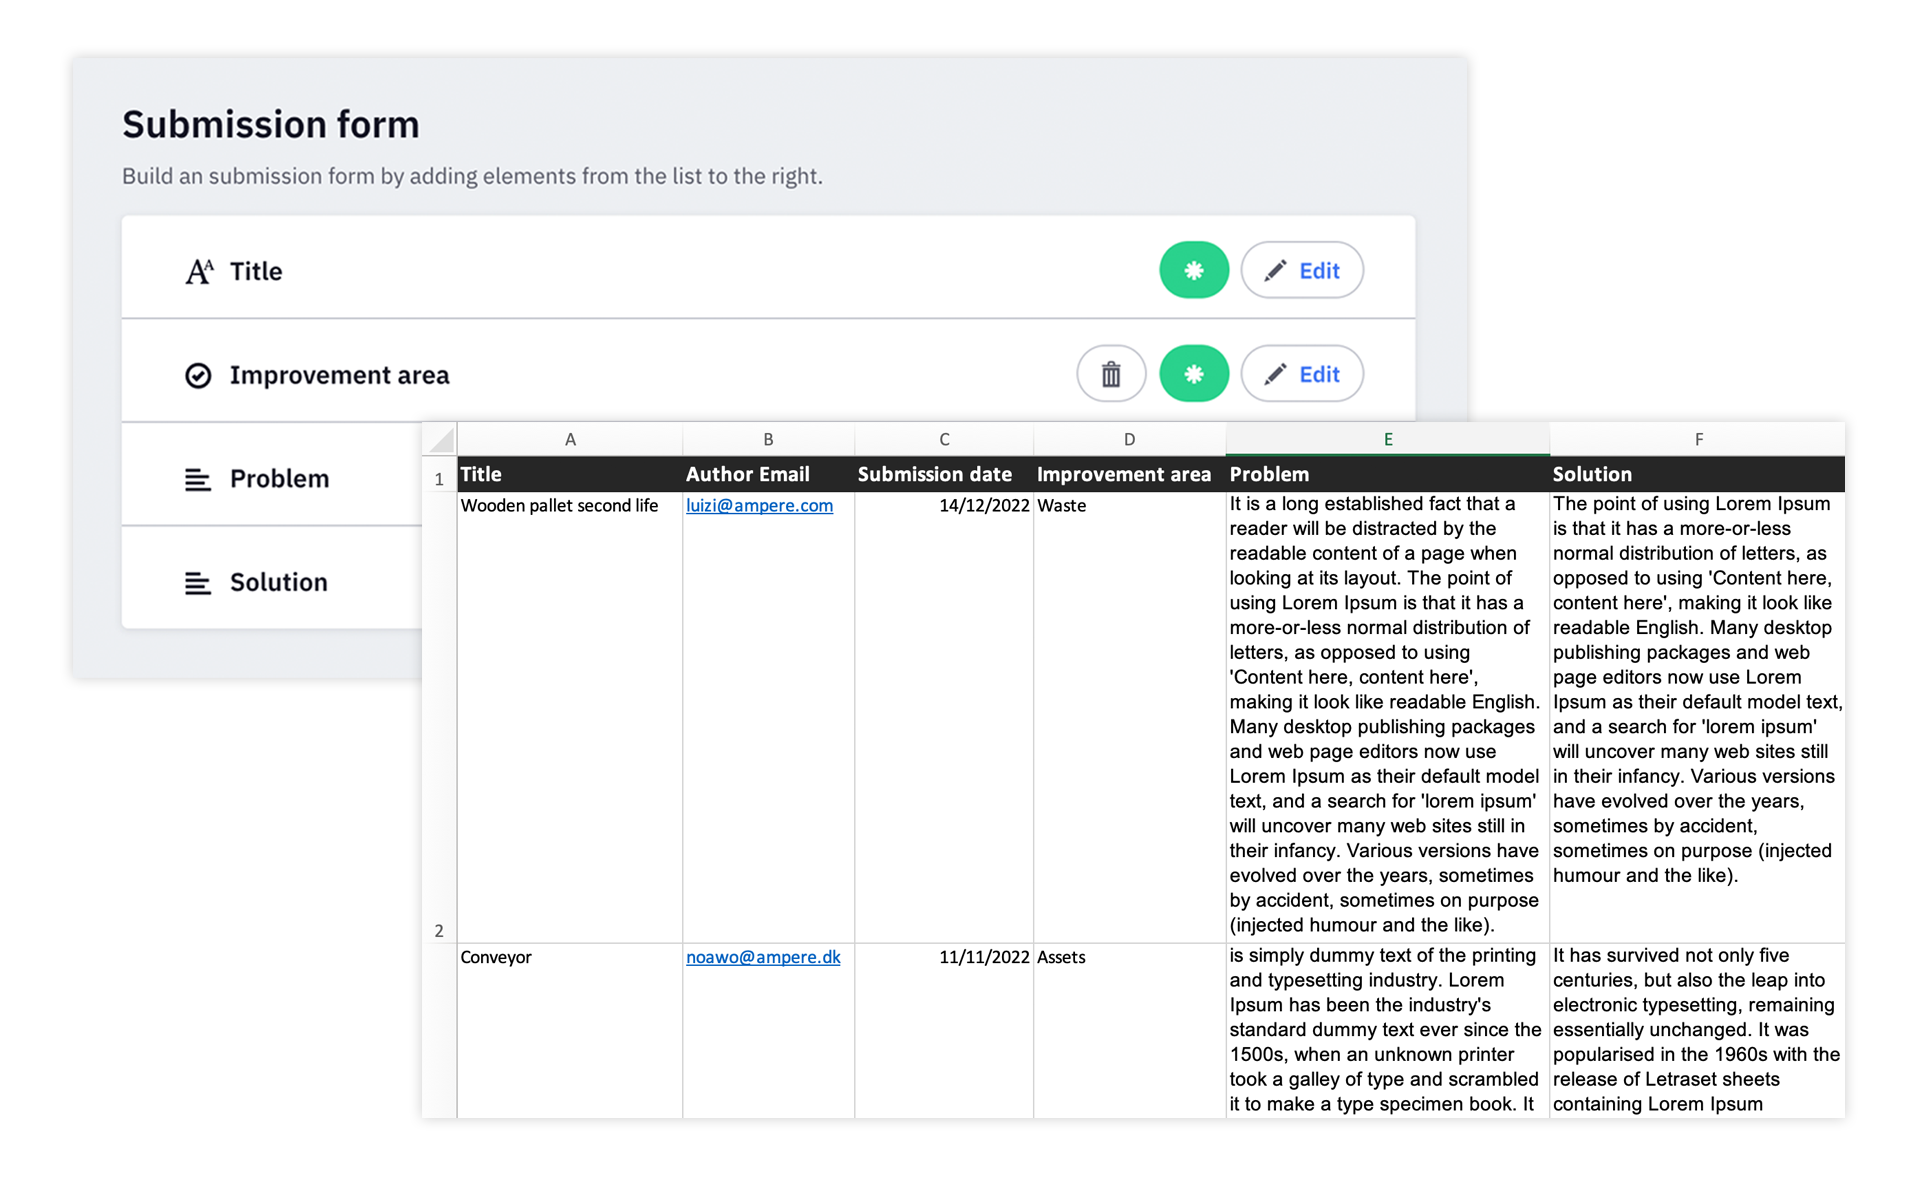
Task: Select spreadsheet column A header
Action: pos(570,439)
